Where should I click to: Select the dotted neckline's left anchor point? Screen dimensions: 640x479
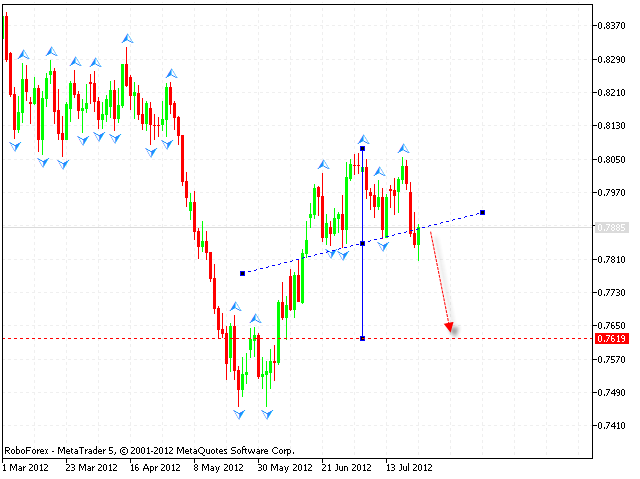242,273
